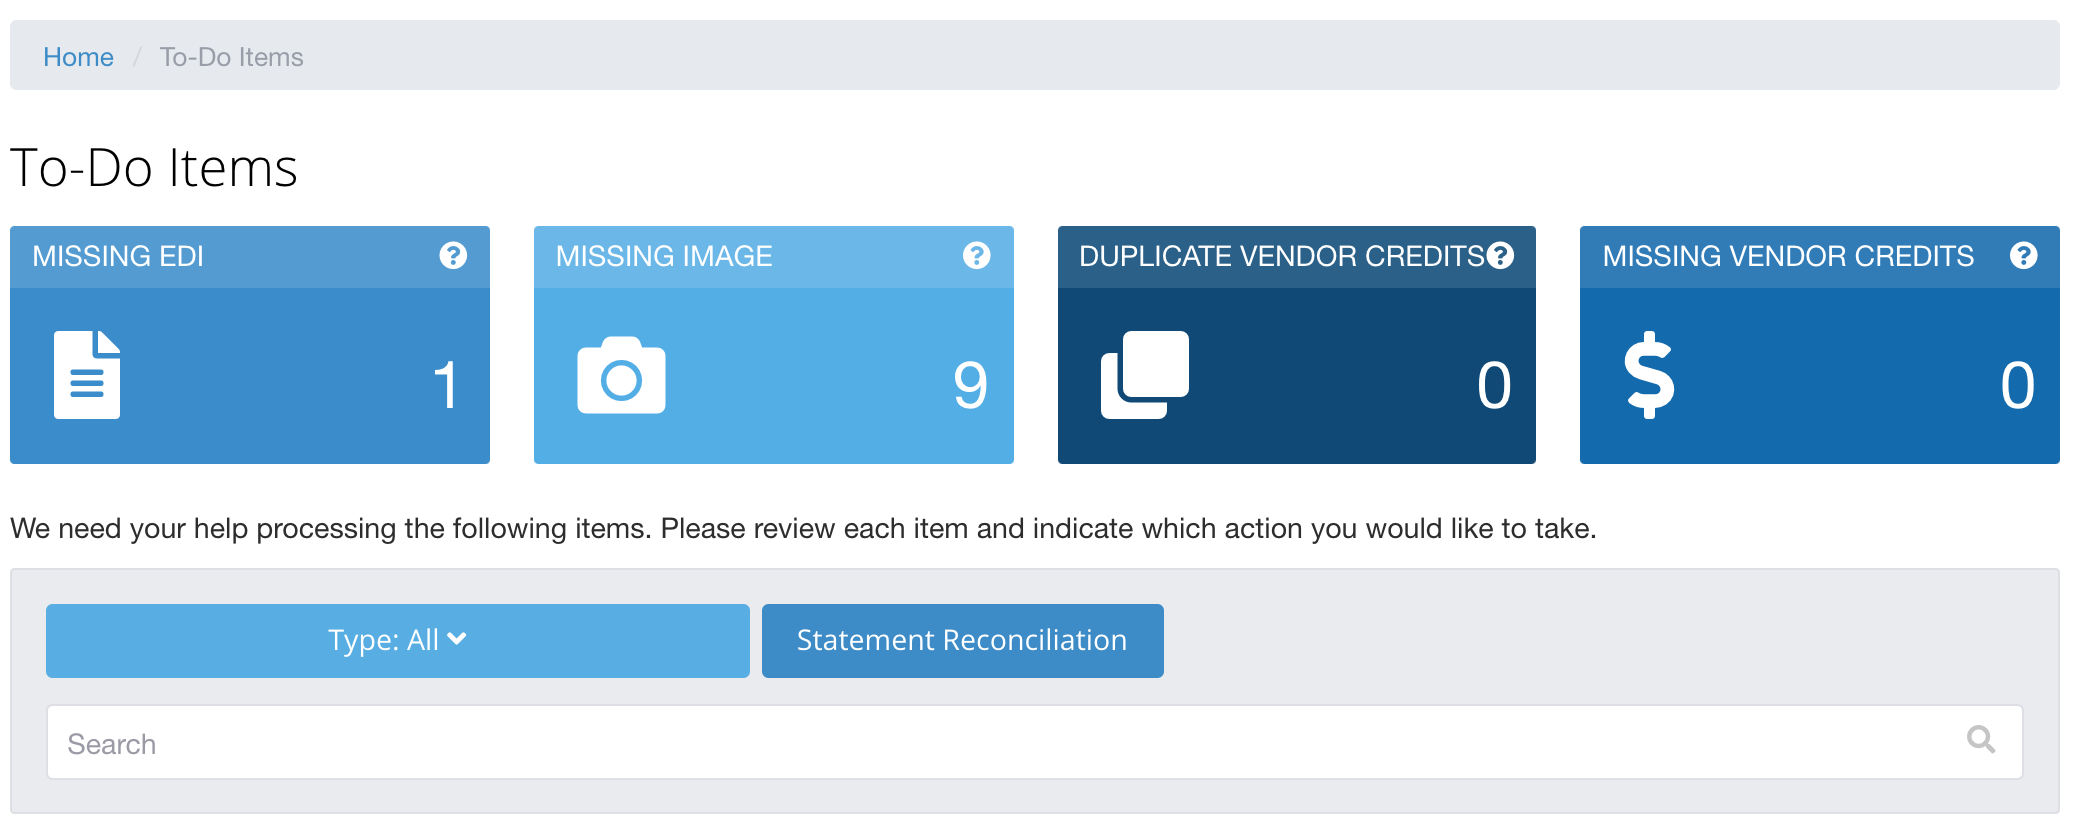Click the document icon in Missing EDI card
Image resolution: width=2078 pixels, height=826 pixels.
(87, 375)
